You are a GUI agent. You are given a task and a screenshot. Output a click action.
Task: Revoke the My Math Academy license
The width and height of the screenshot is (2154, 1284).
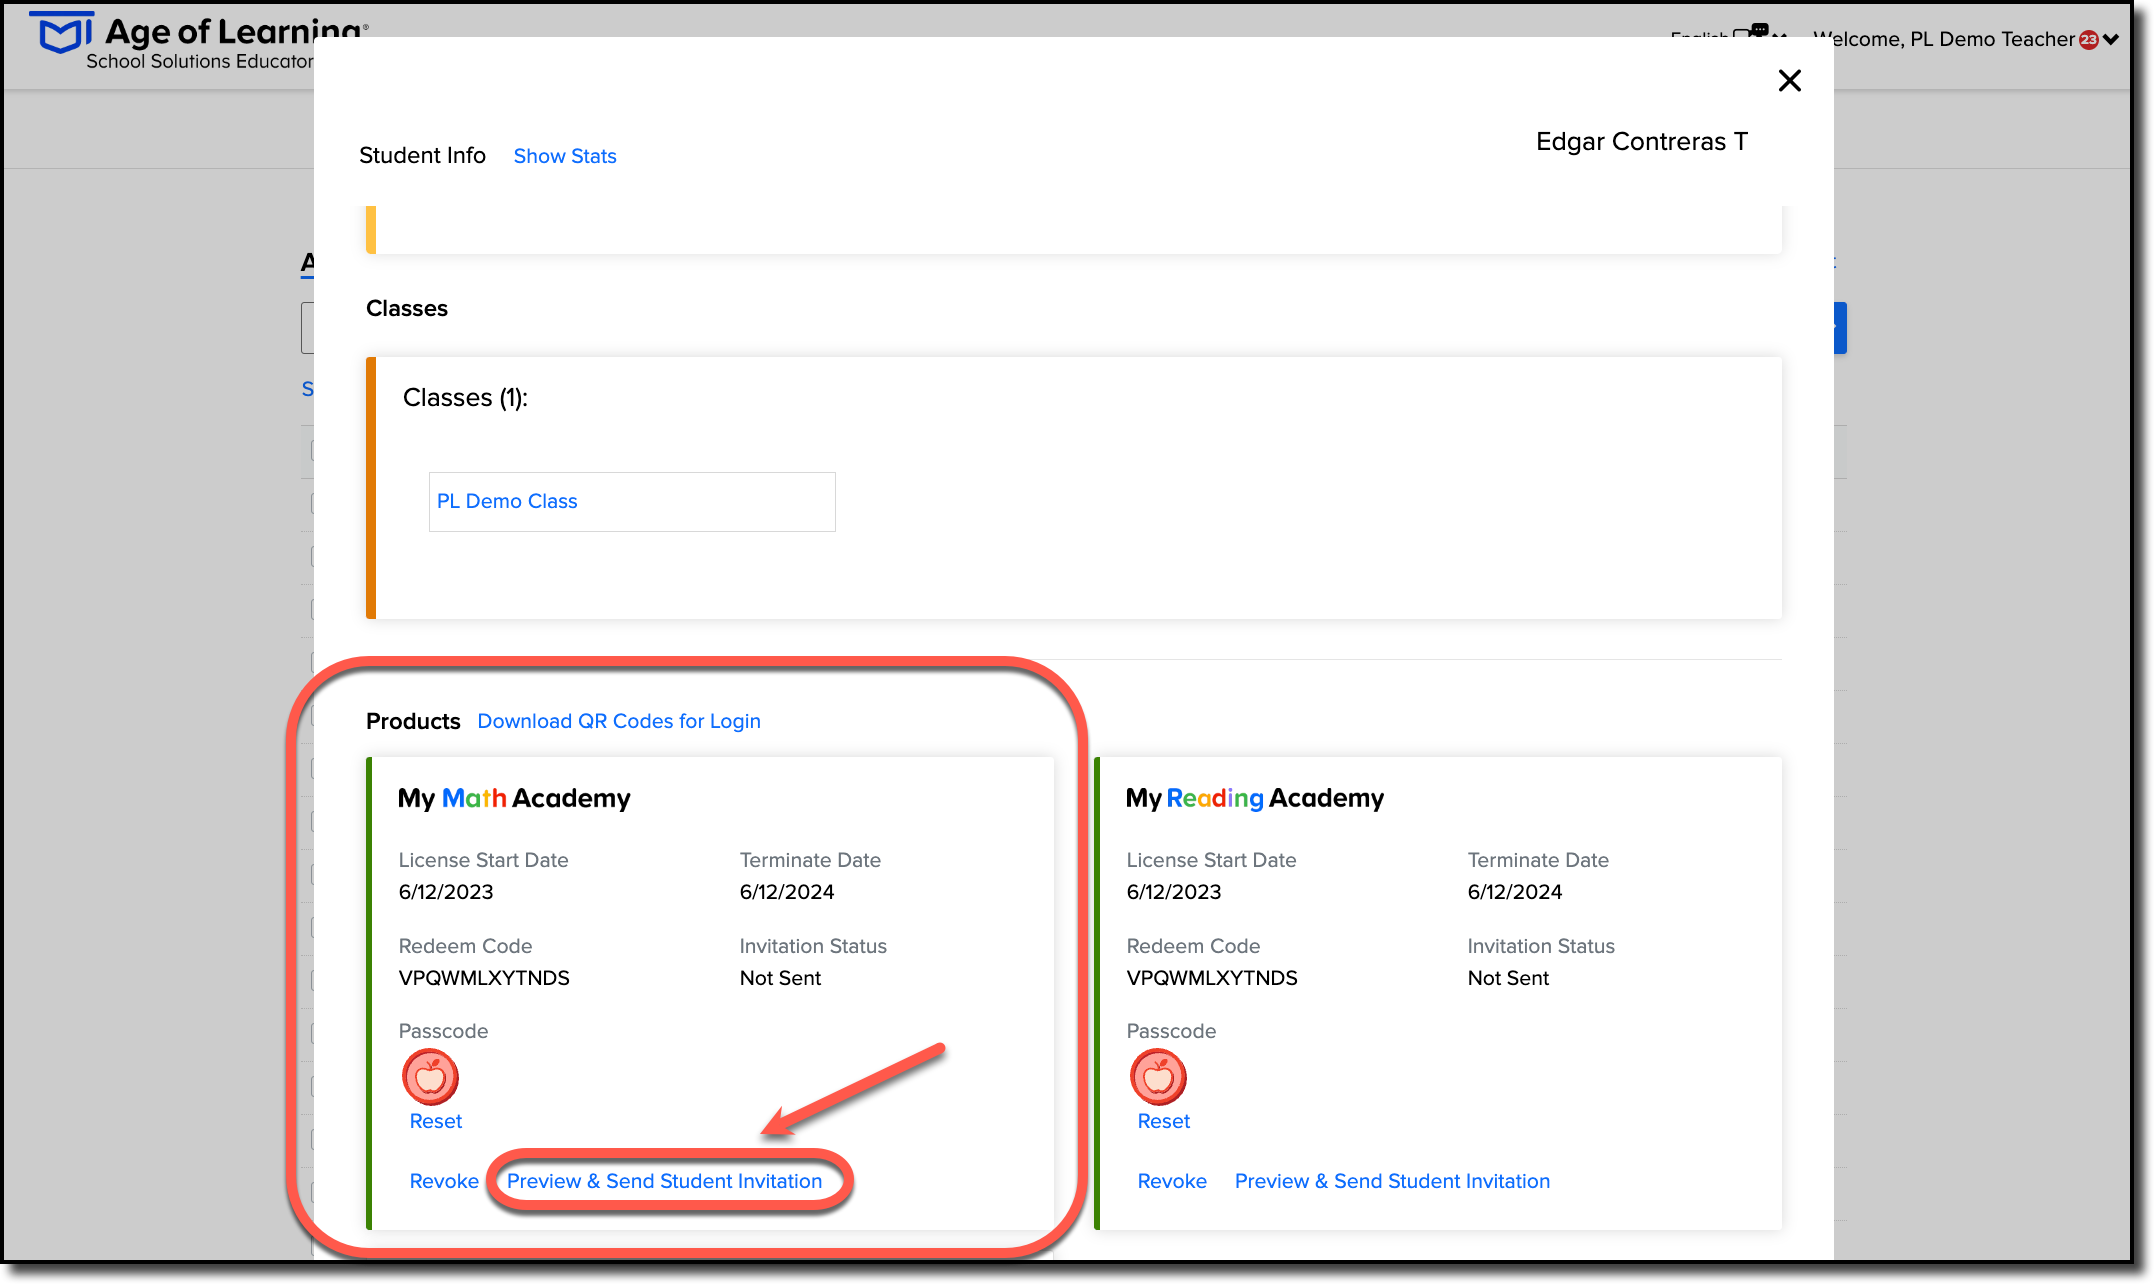pyautogui.click(x=444, y=1181)
